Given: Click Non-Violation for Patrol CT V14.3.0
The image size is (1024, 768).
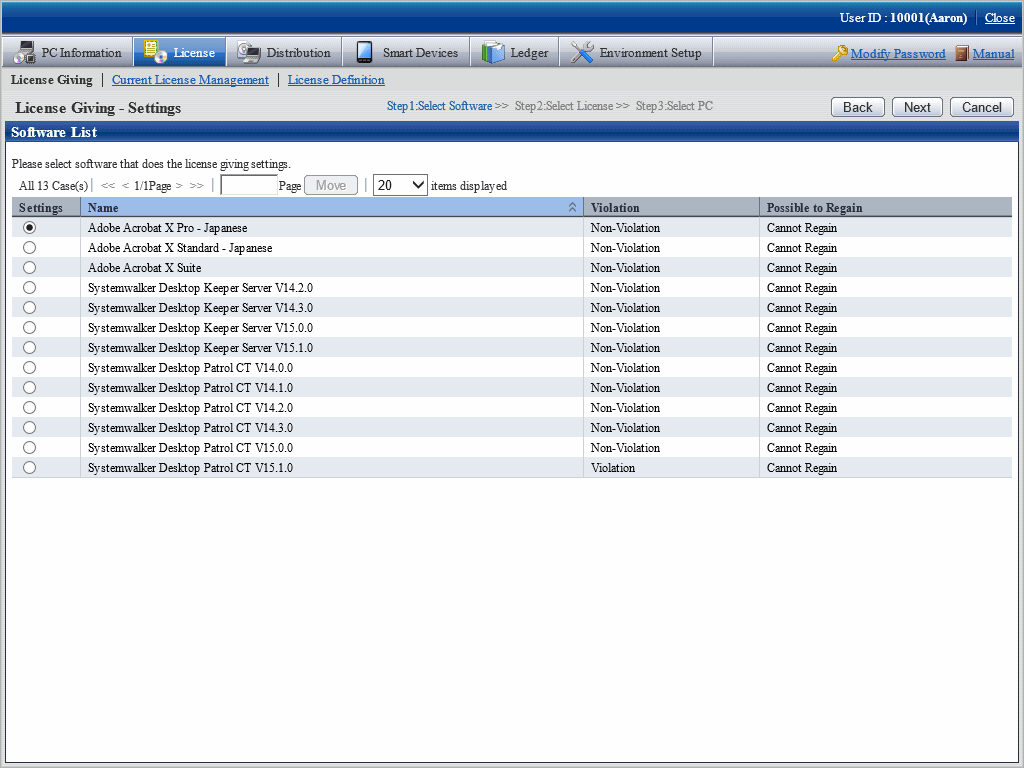Looking at the screenshot, I should (625, 428).
